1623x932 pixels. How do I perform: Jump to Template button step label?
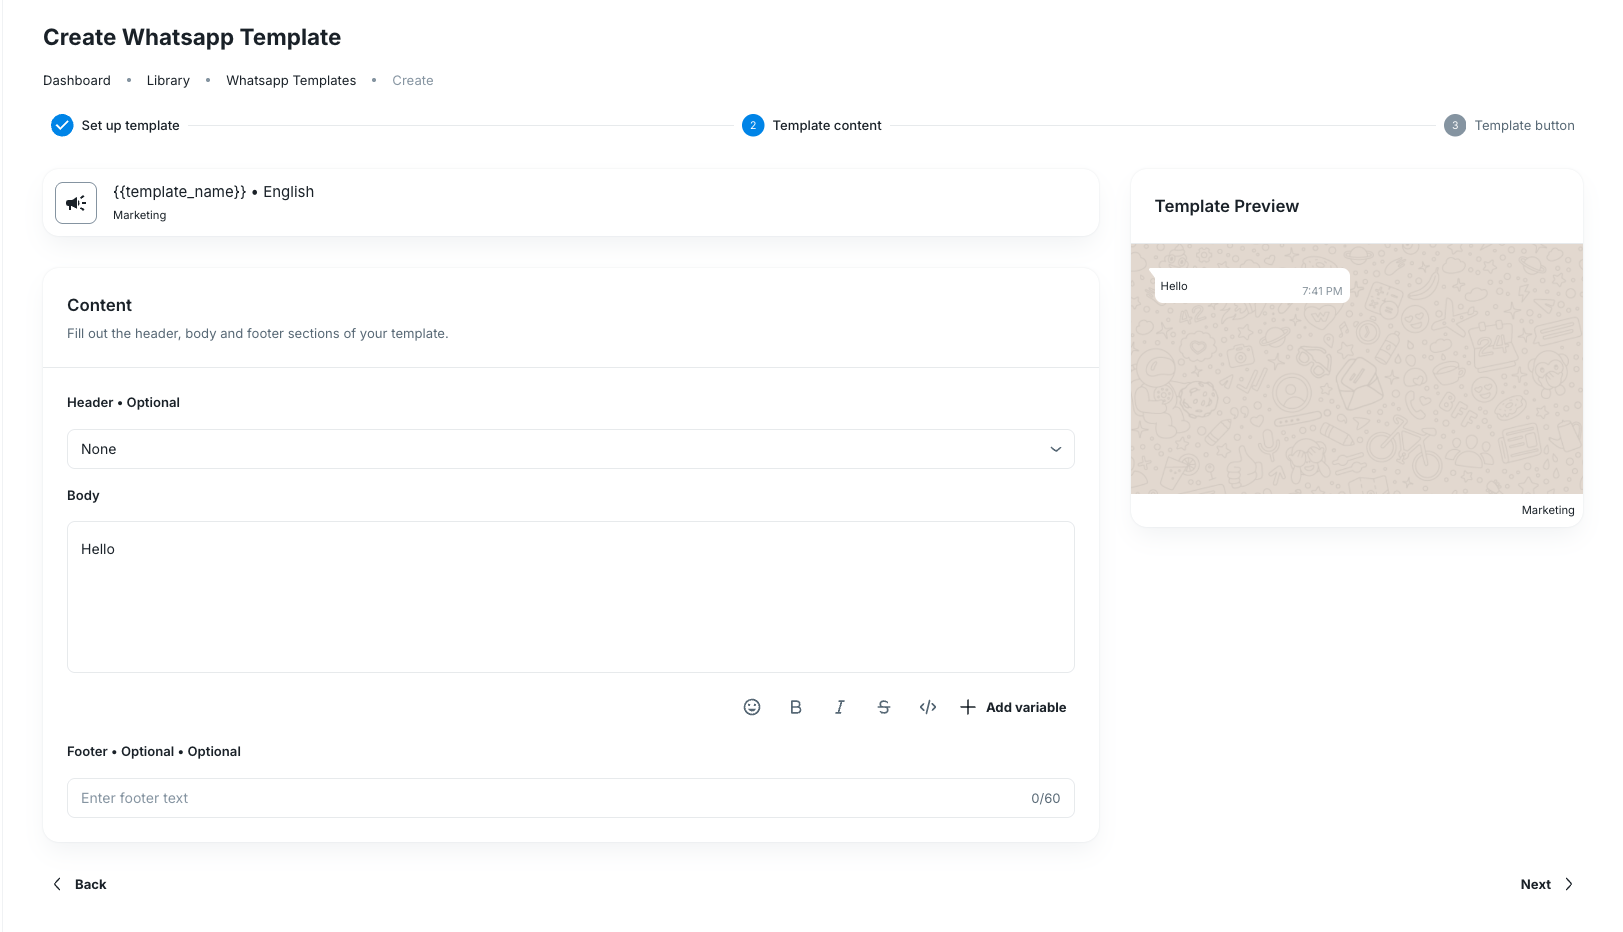[1525, 125]
